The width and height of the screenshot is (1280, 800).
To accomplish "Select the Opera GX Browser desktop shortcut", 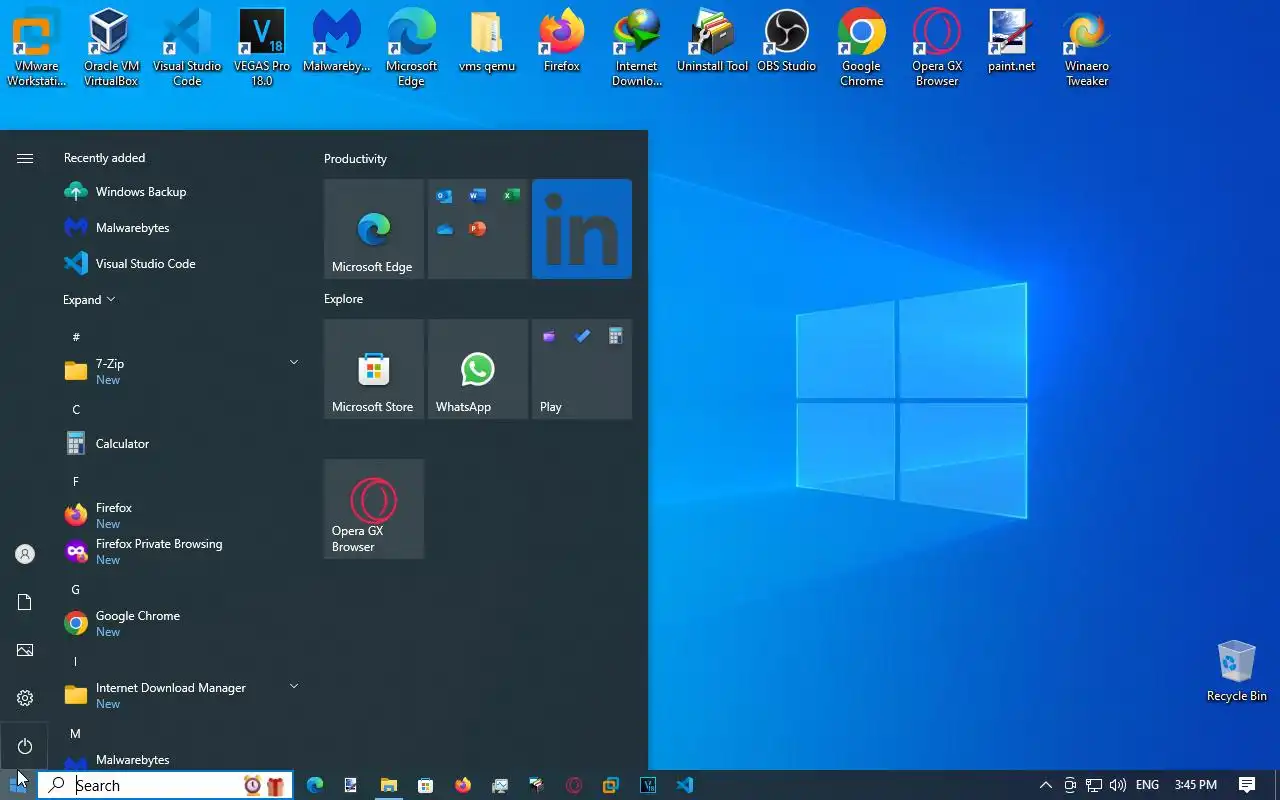I will click(x=937, y=48).
